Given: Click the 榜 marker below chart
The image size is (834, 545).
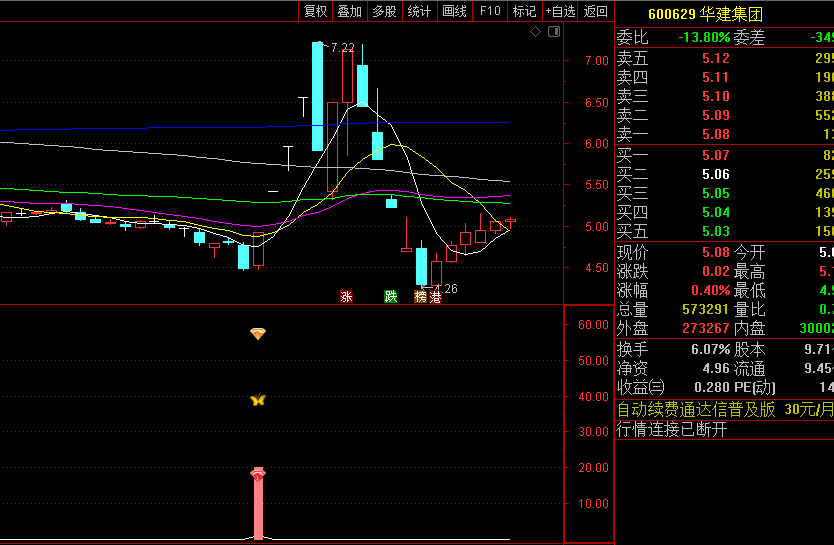Looking at the screenshot, I should [x=421, y=297].
